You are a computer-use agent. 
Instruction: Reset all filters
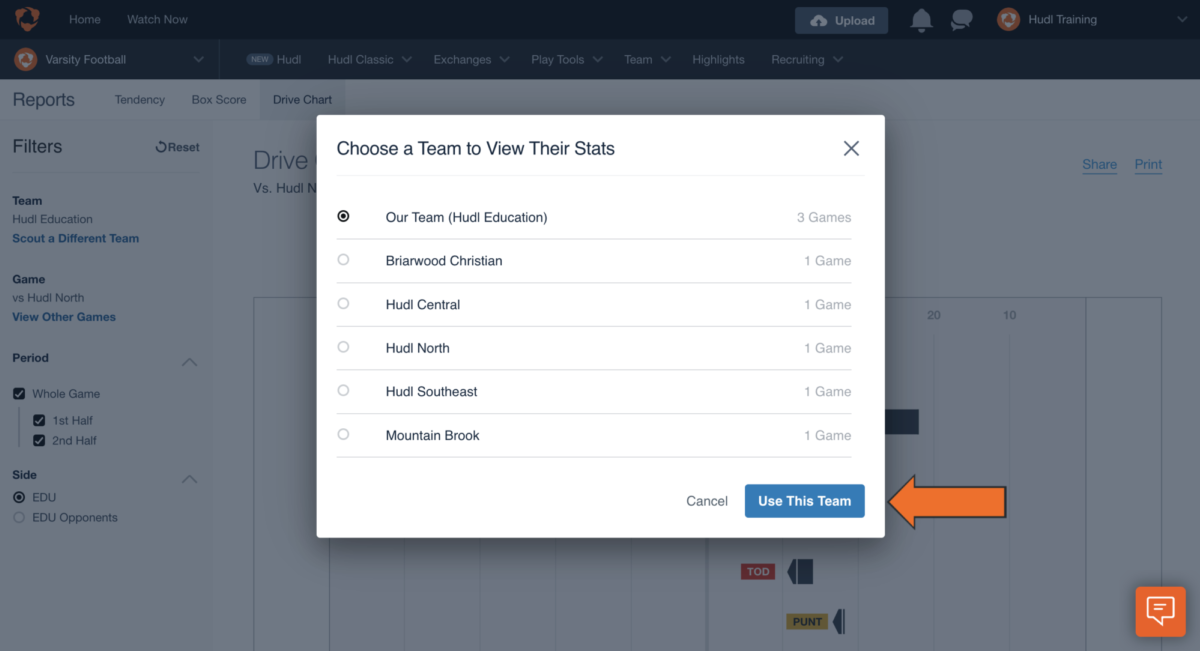point(177,146)
